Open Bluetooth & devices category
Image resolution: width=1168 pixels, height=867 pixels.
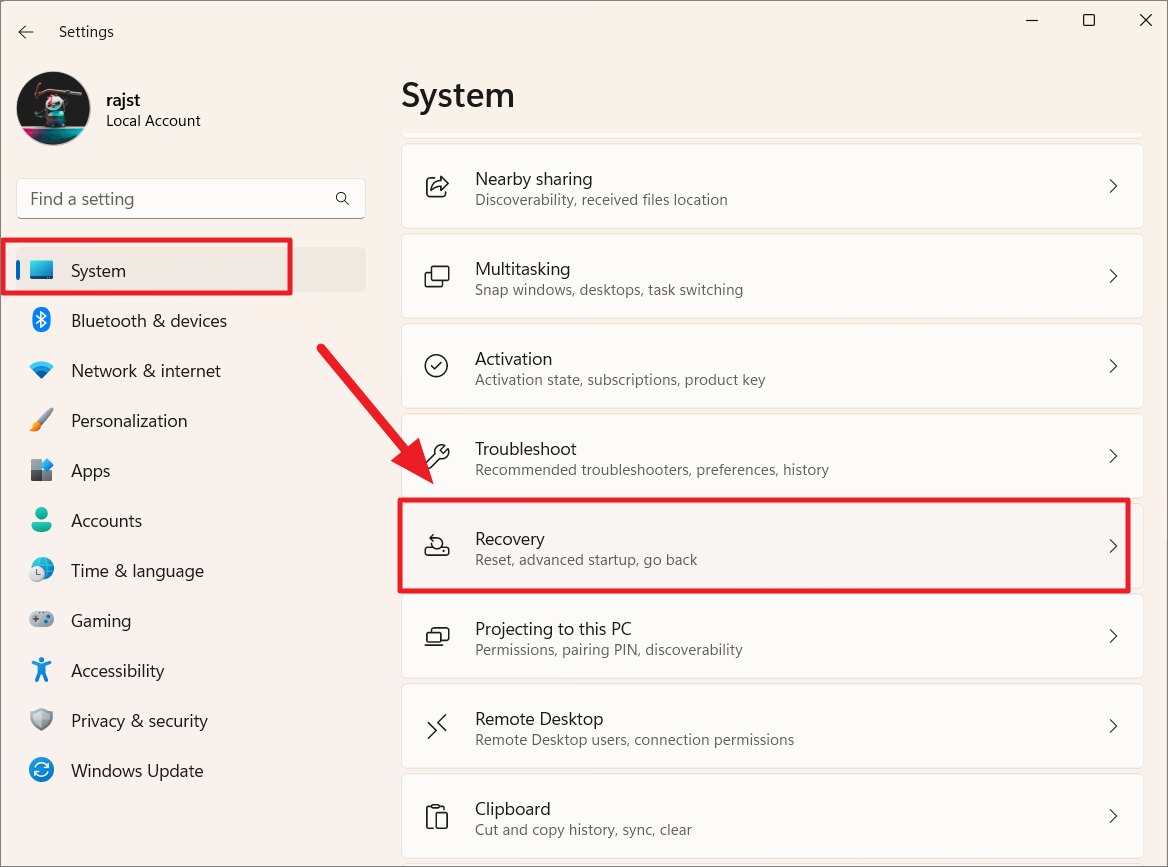tap(149, 321)
